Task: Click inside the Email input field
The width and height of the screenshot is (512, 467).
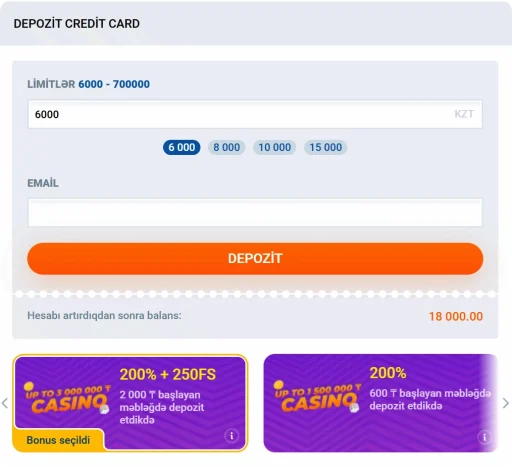Action: pyautogui.click(x=255, y=213)
